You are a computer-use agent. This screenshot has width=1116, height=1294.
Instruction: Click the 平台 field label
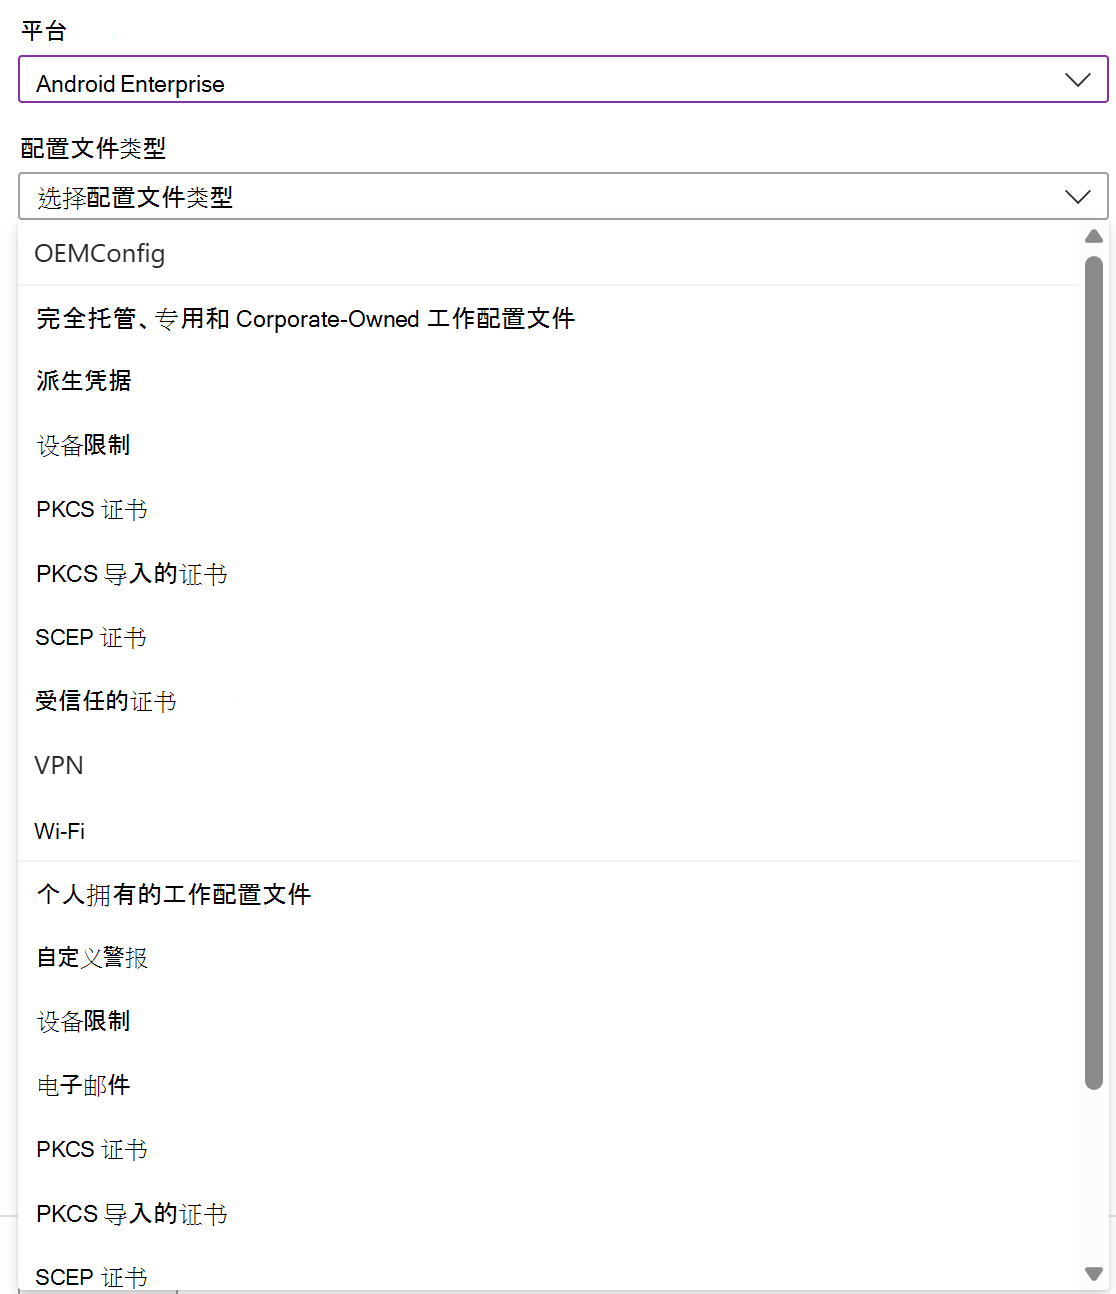pos(44,31)
